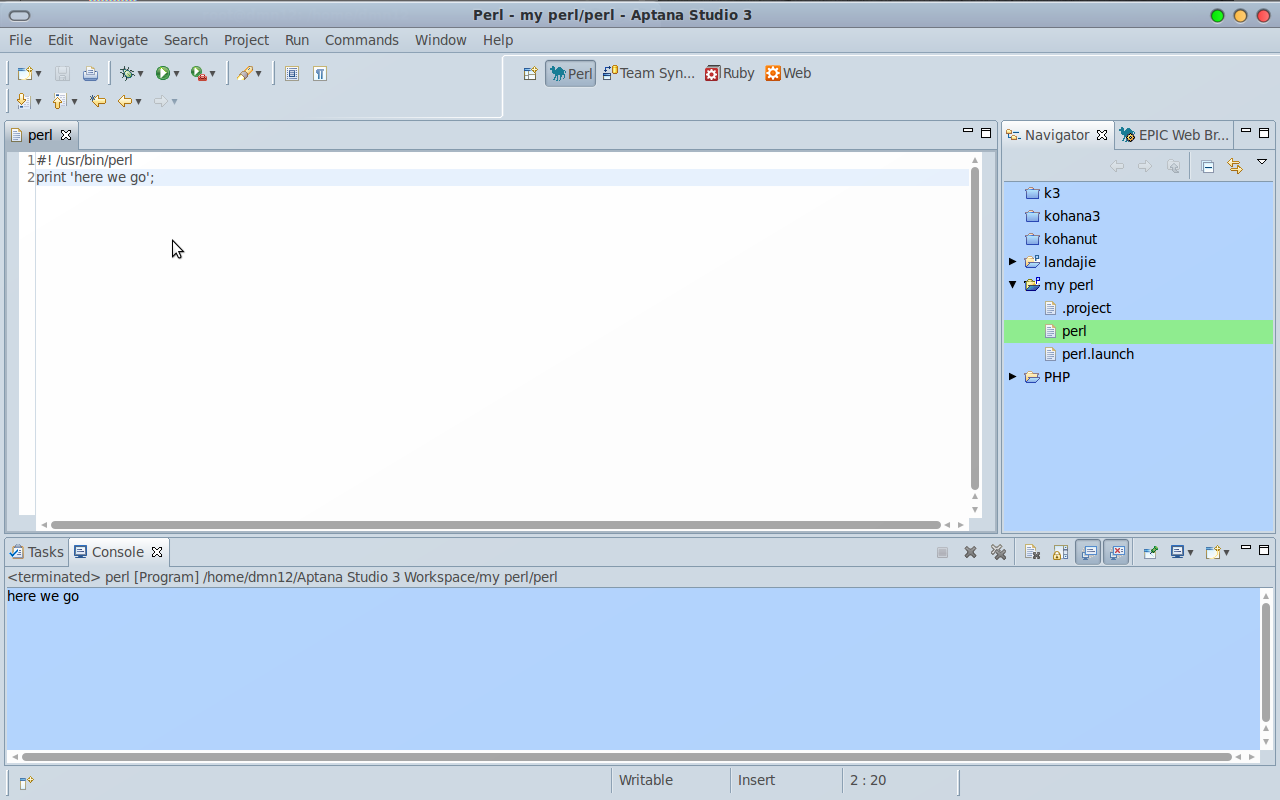The image size is (1280, 800).
Task: Click the New file wizard icon
Action: (25, 74)
